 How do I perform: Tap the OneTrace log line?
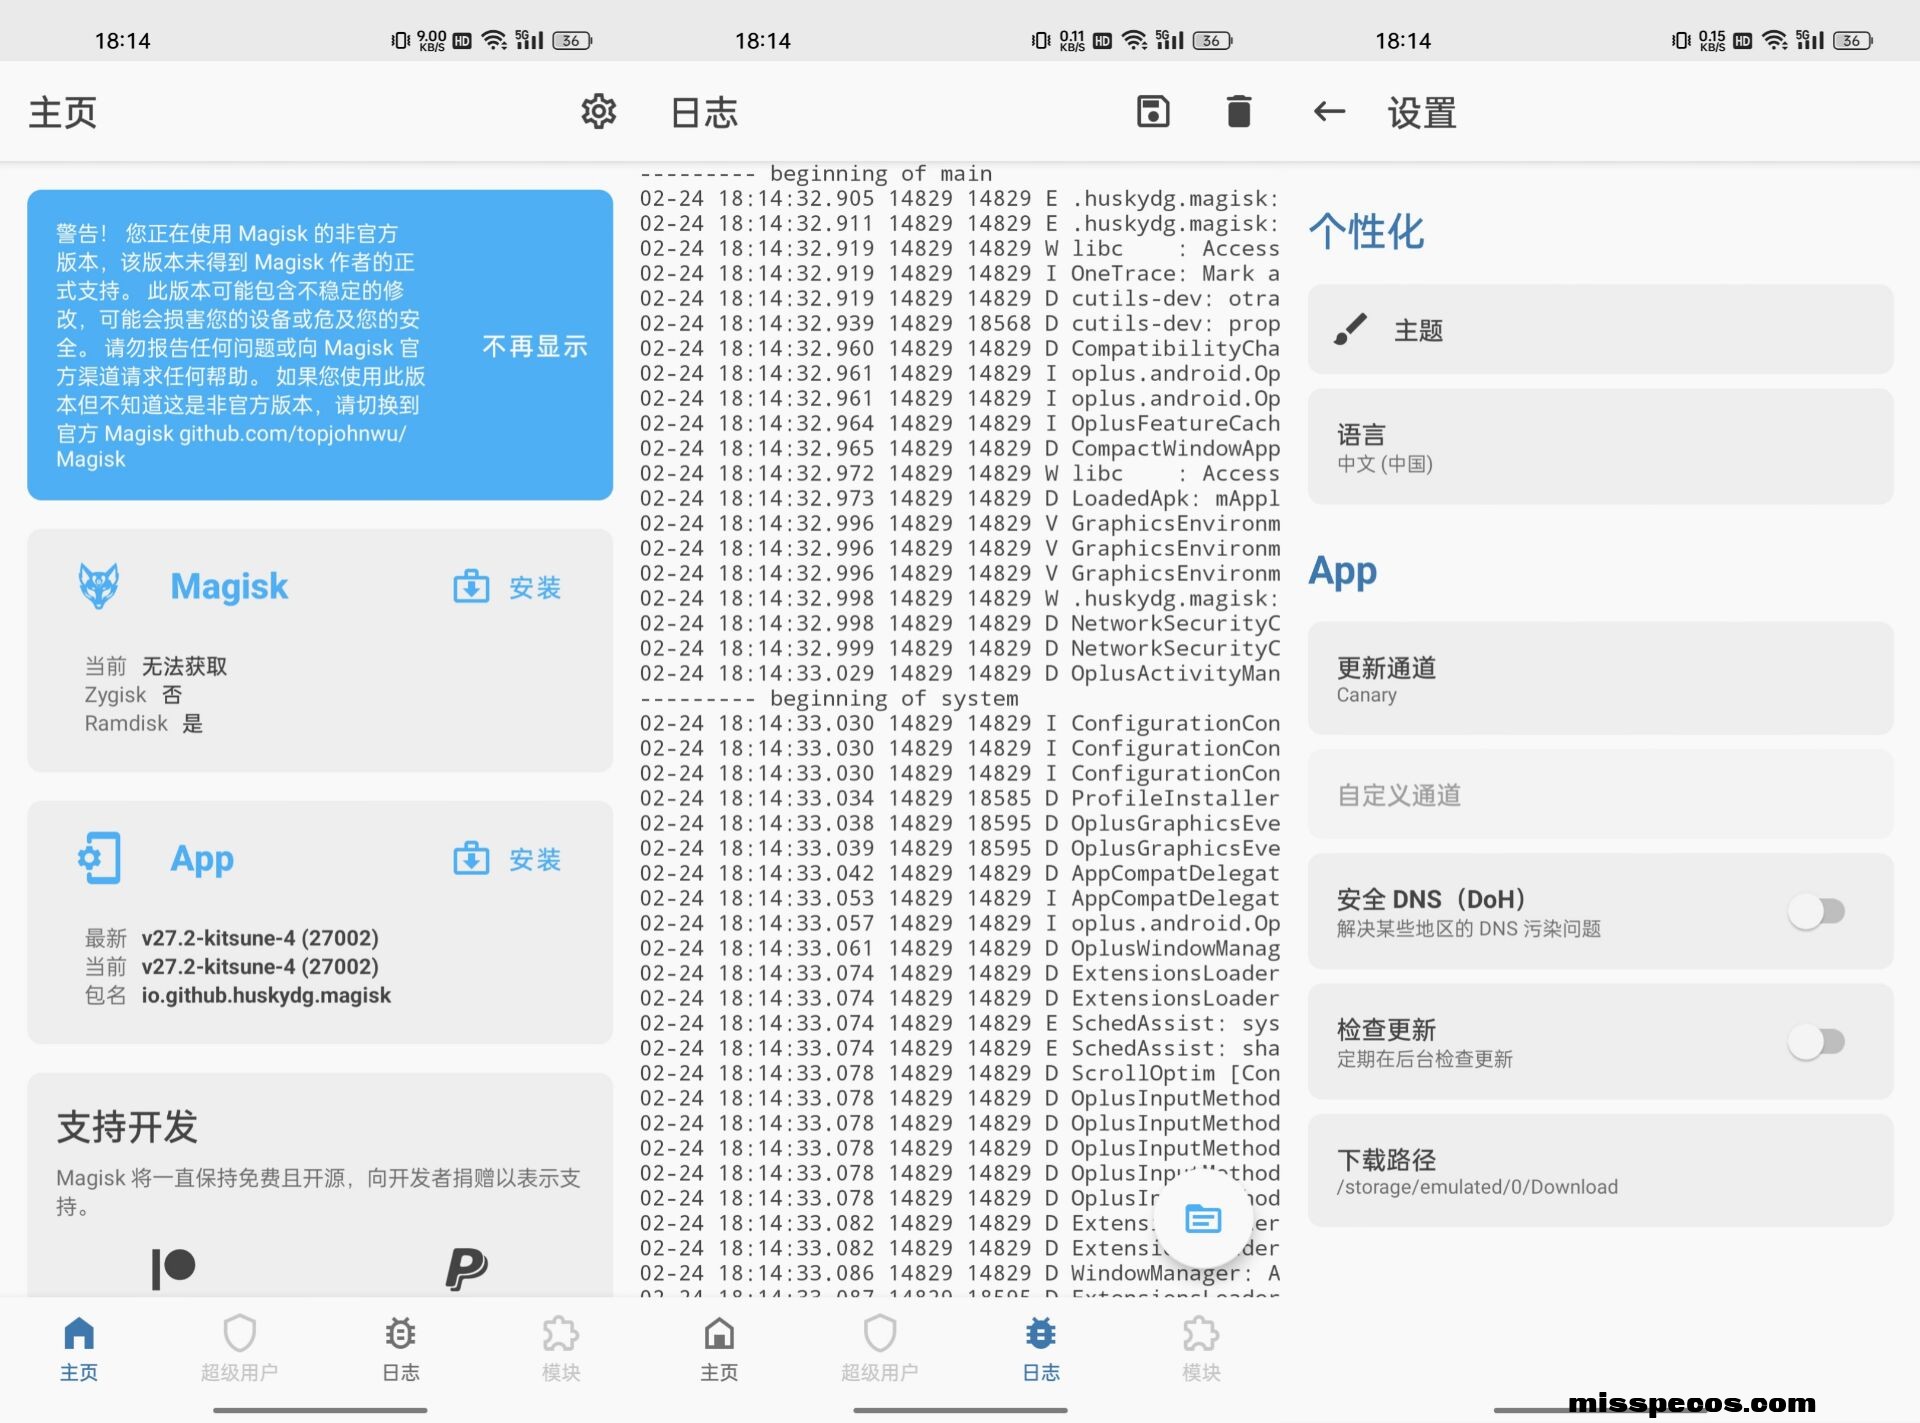pos(960,273)
